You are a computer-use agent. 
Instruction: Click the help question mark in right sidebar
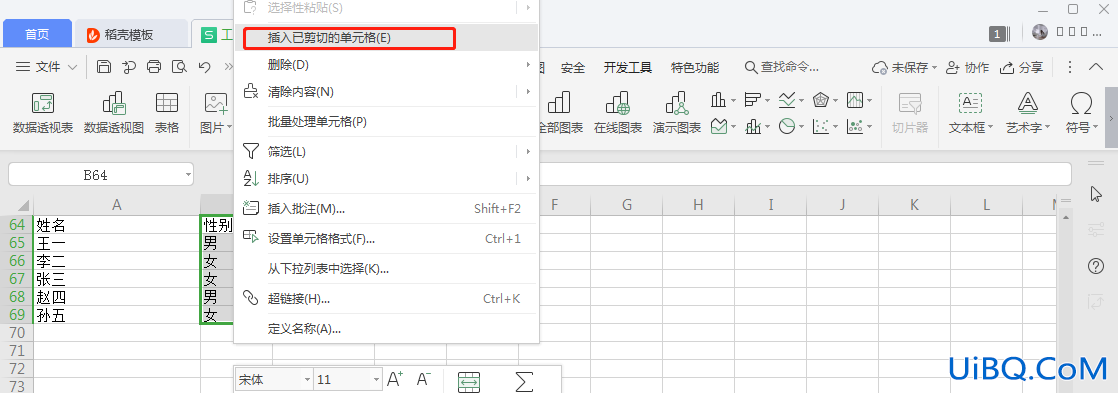click(1096, 266)
